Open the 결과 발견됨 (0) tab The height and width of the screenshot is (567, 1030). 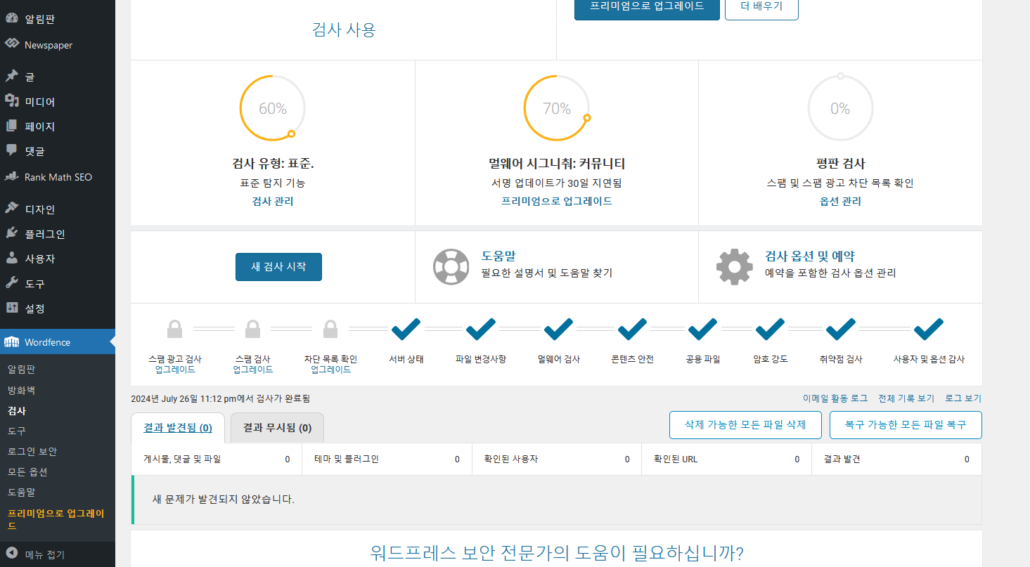(x=178, y=428)
